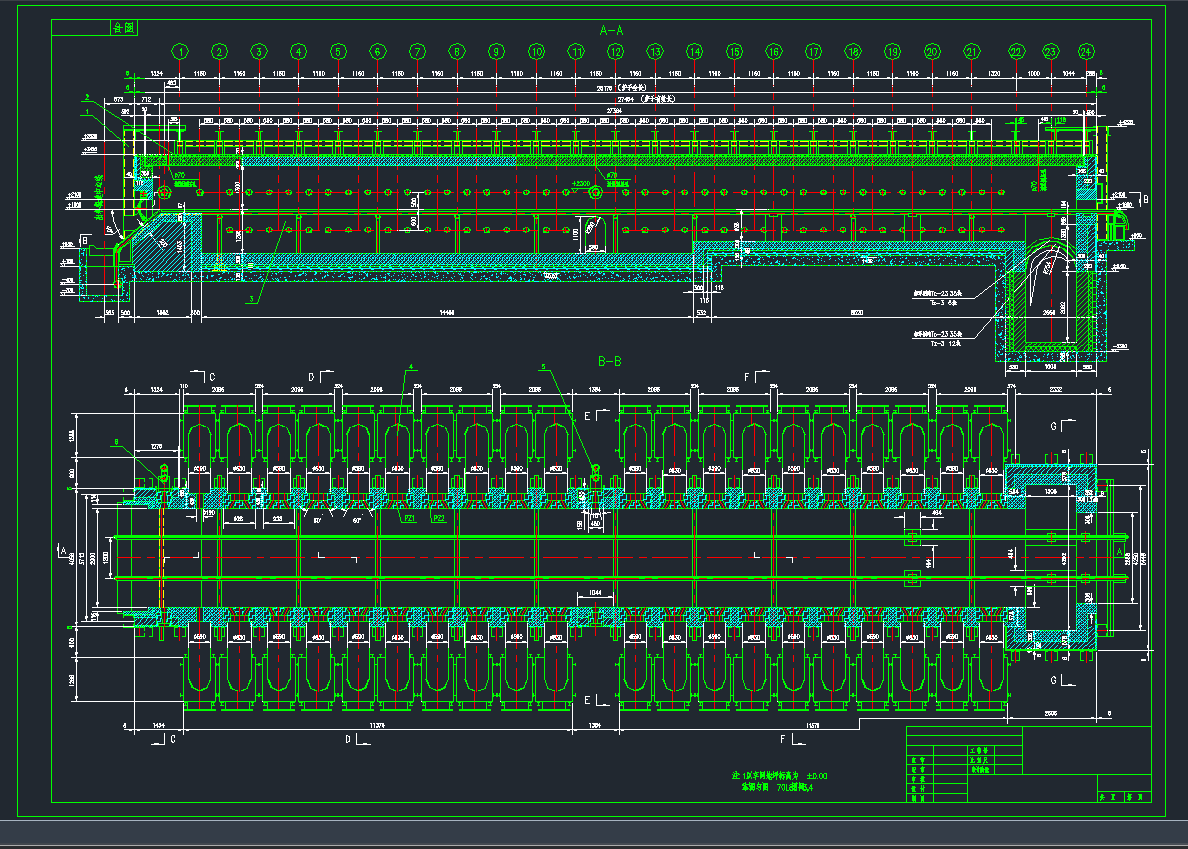Click grid axis bubble number 1

[180, 51]
